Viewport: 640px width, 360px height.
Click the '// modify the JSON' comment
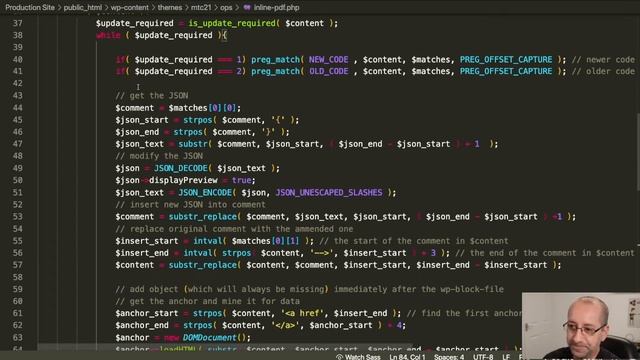pyautogui.click(x=159, y=156)
